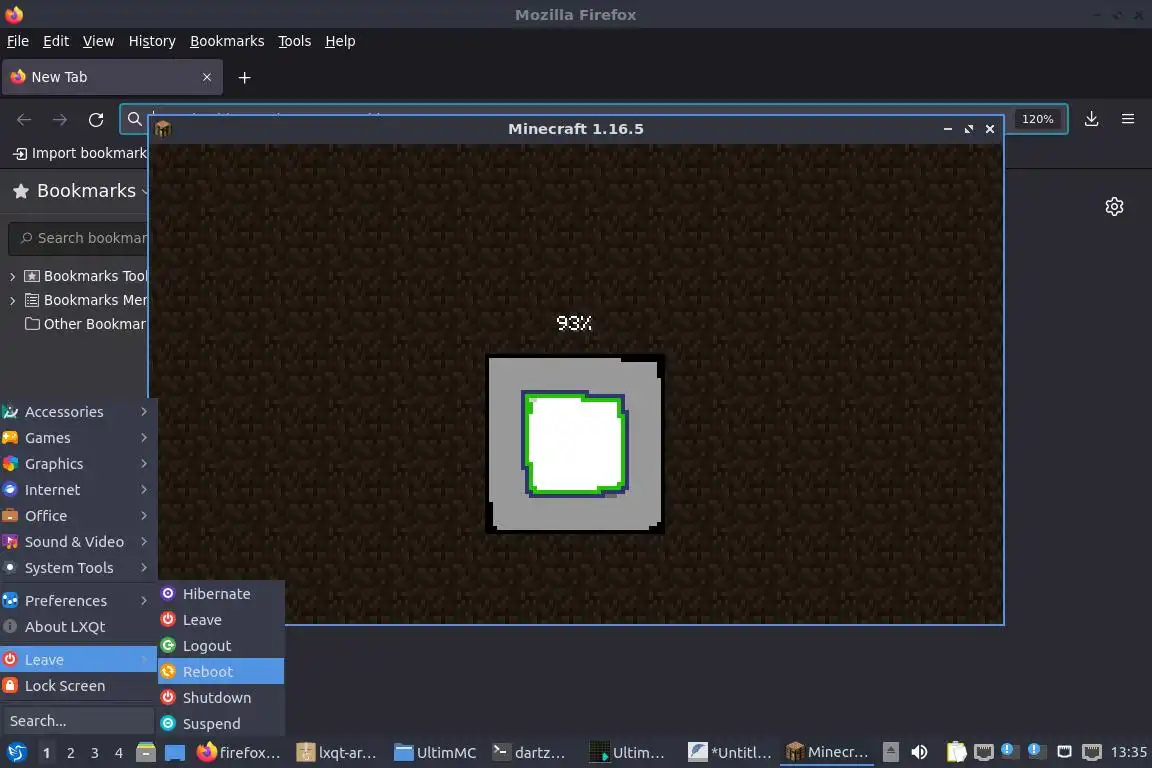Click the Firefox logo in title bar
Image resolution: width=1152 pixels, height=768 pixels.
14,14
